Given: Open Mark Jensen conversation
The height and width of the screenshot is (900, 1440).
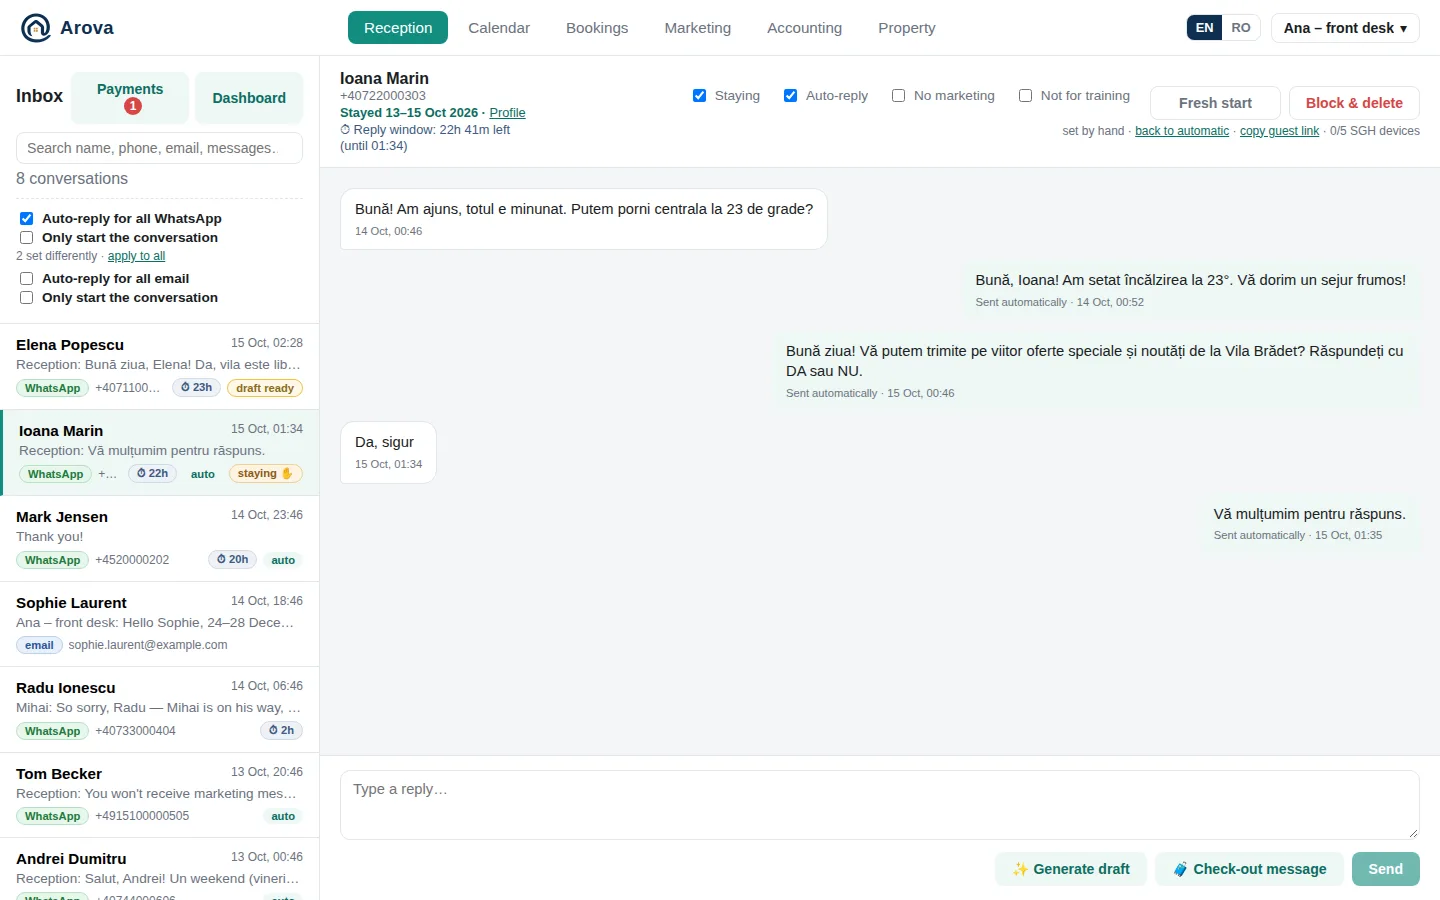Looking at the screenshot, I should (159, 538).
